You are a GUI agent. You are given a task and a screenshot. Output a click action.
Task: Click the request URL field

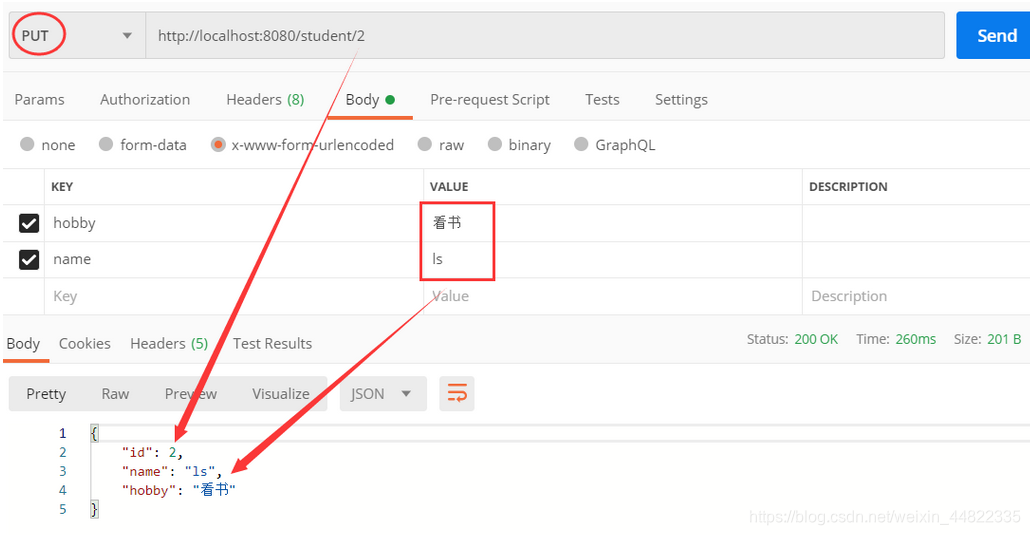(545, 35)
